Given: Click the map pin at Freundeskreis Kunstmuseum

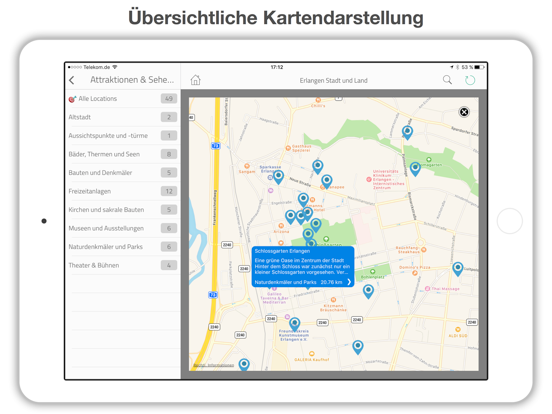Looking at the screenshot, I should point(295,324).
